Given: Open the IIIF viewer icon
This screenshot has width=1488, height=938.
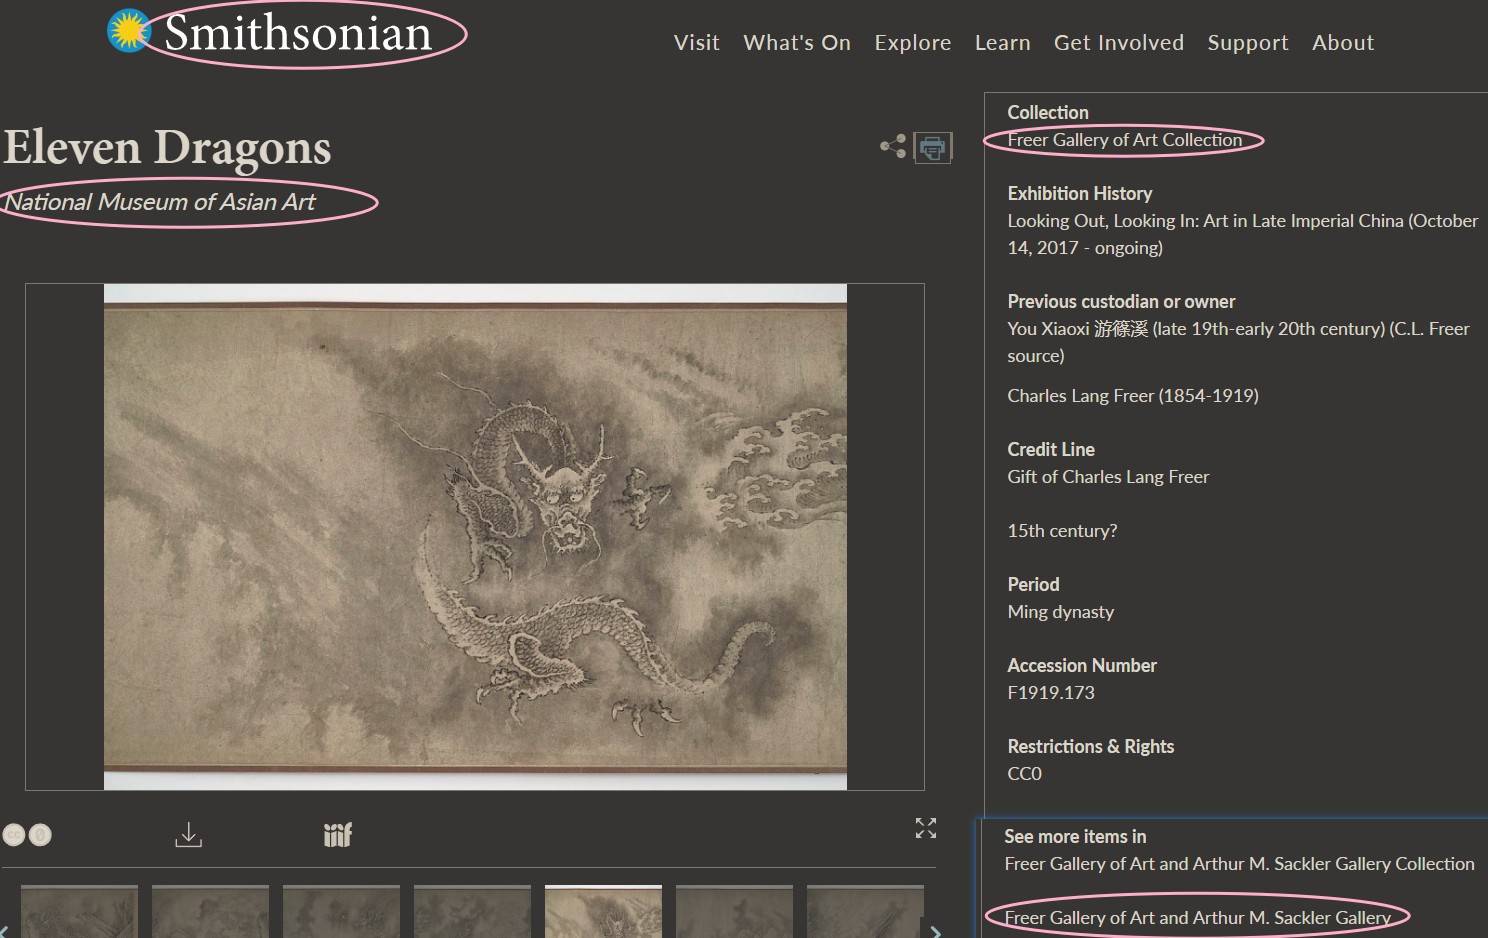Looking at the screenshot, I should [x=338, y=834].
